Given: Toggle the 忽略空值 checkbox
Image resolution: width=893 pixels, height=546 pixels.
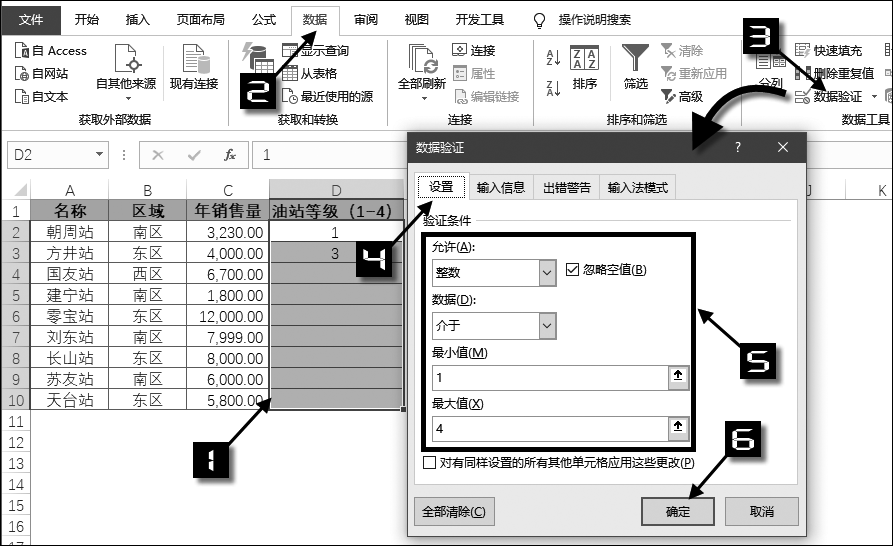Looking at the screenshot, I should [572, 269].
